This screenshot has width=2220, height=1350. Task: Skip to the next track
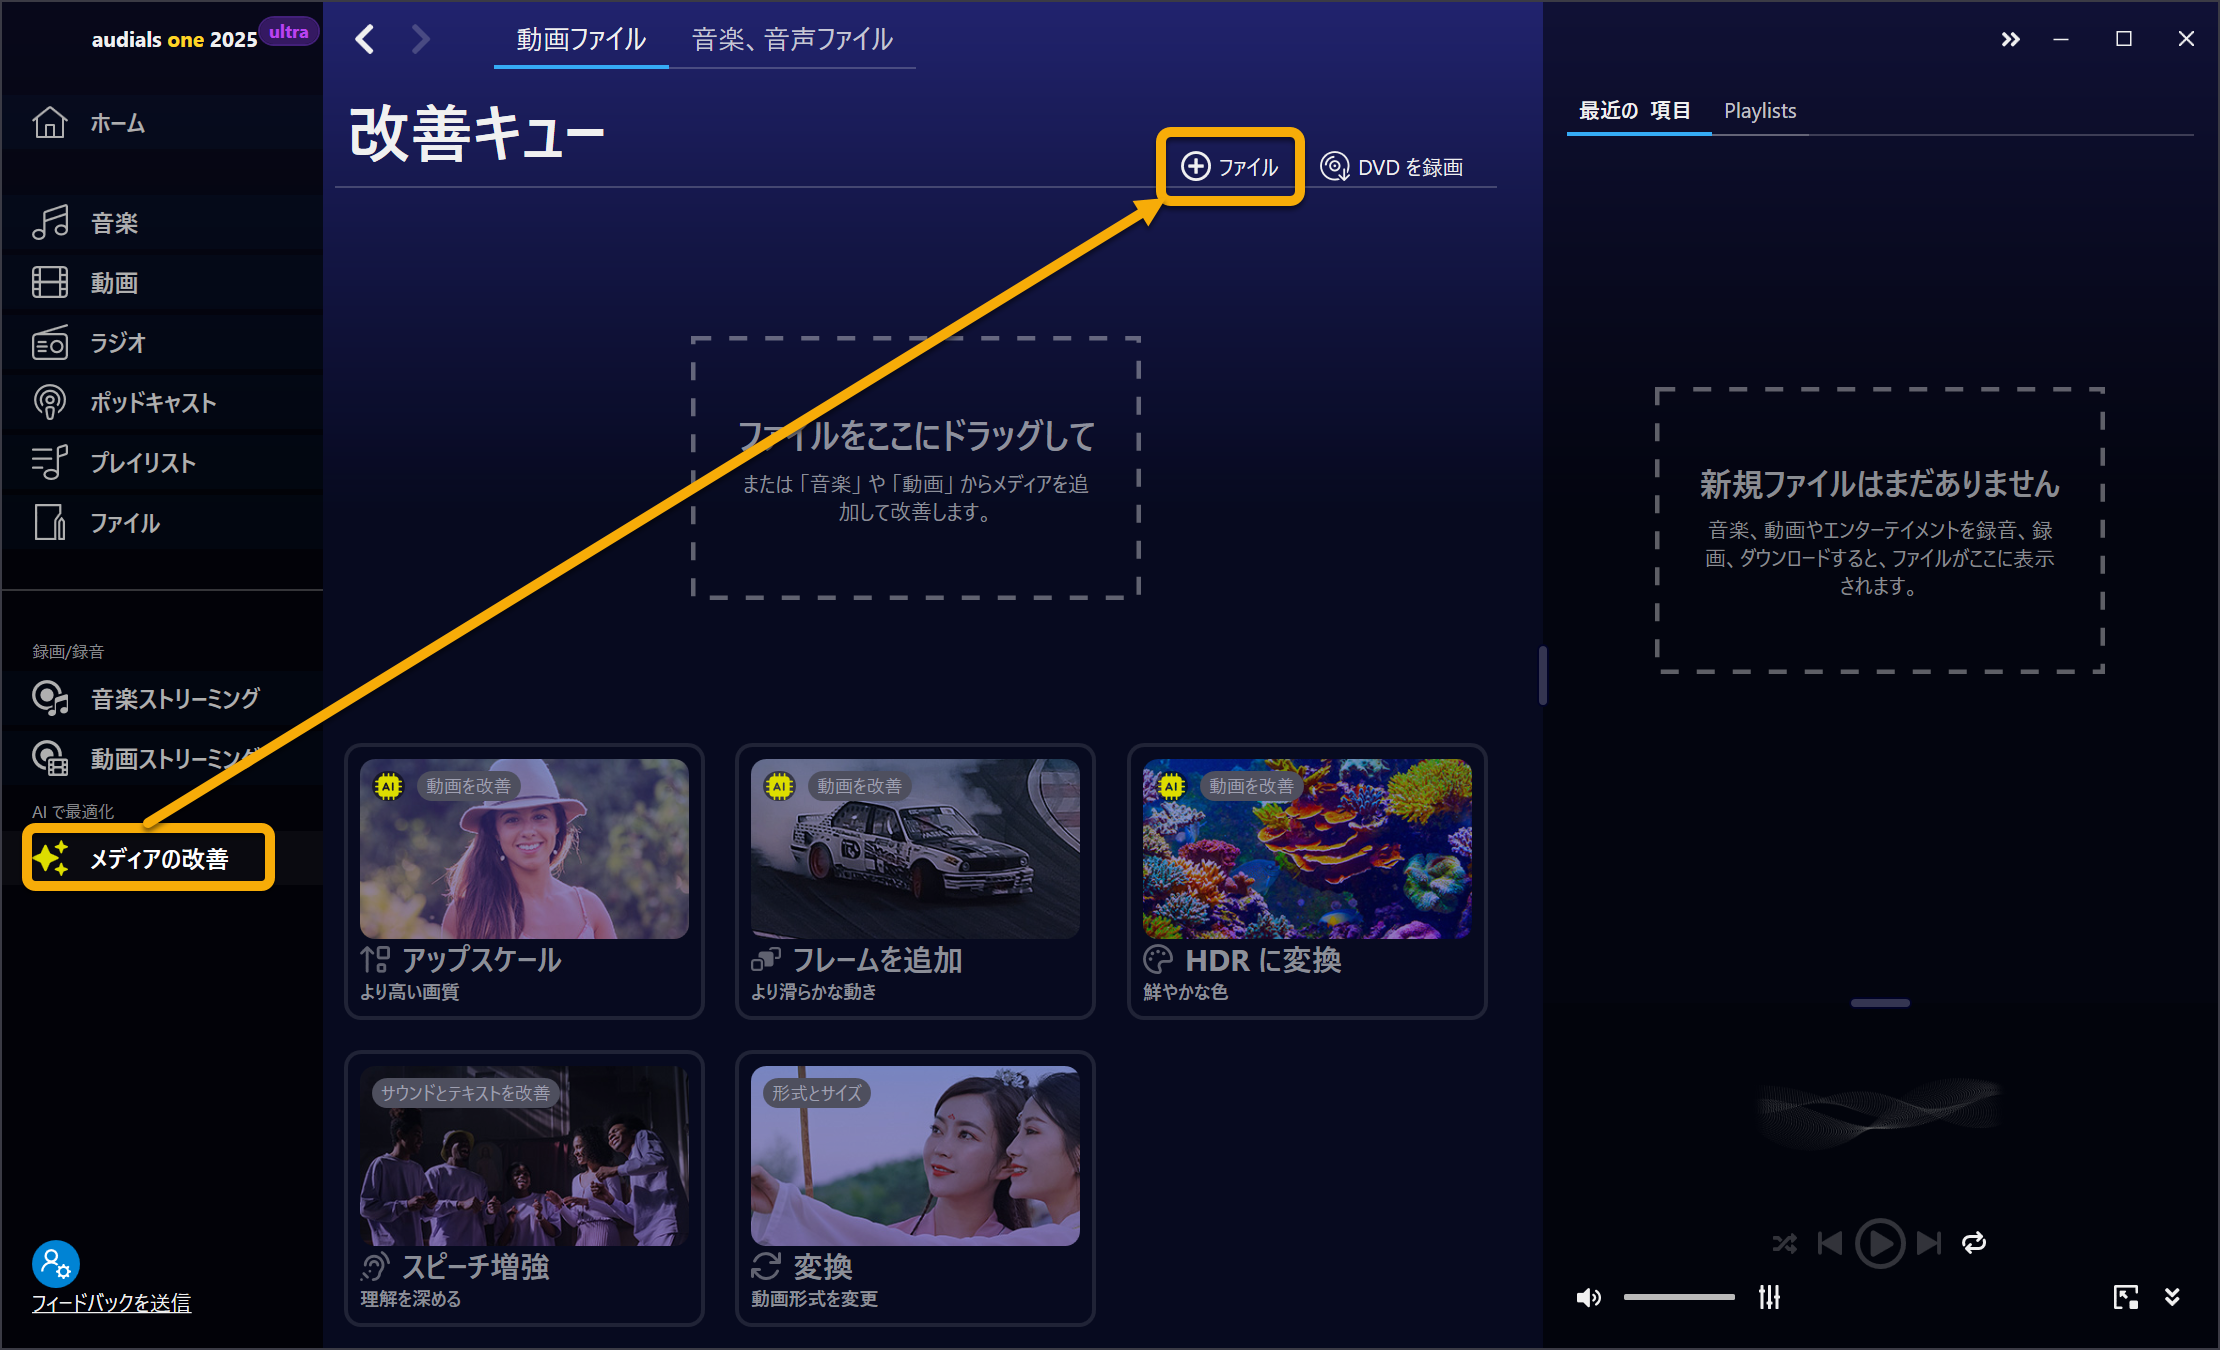coord(1929,1243)
